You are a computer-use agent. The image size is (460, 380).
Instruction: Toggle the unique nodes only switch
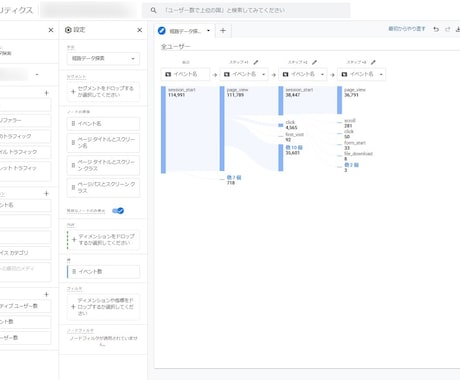coord(118,211)
